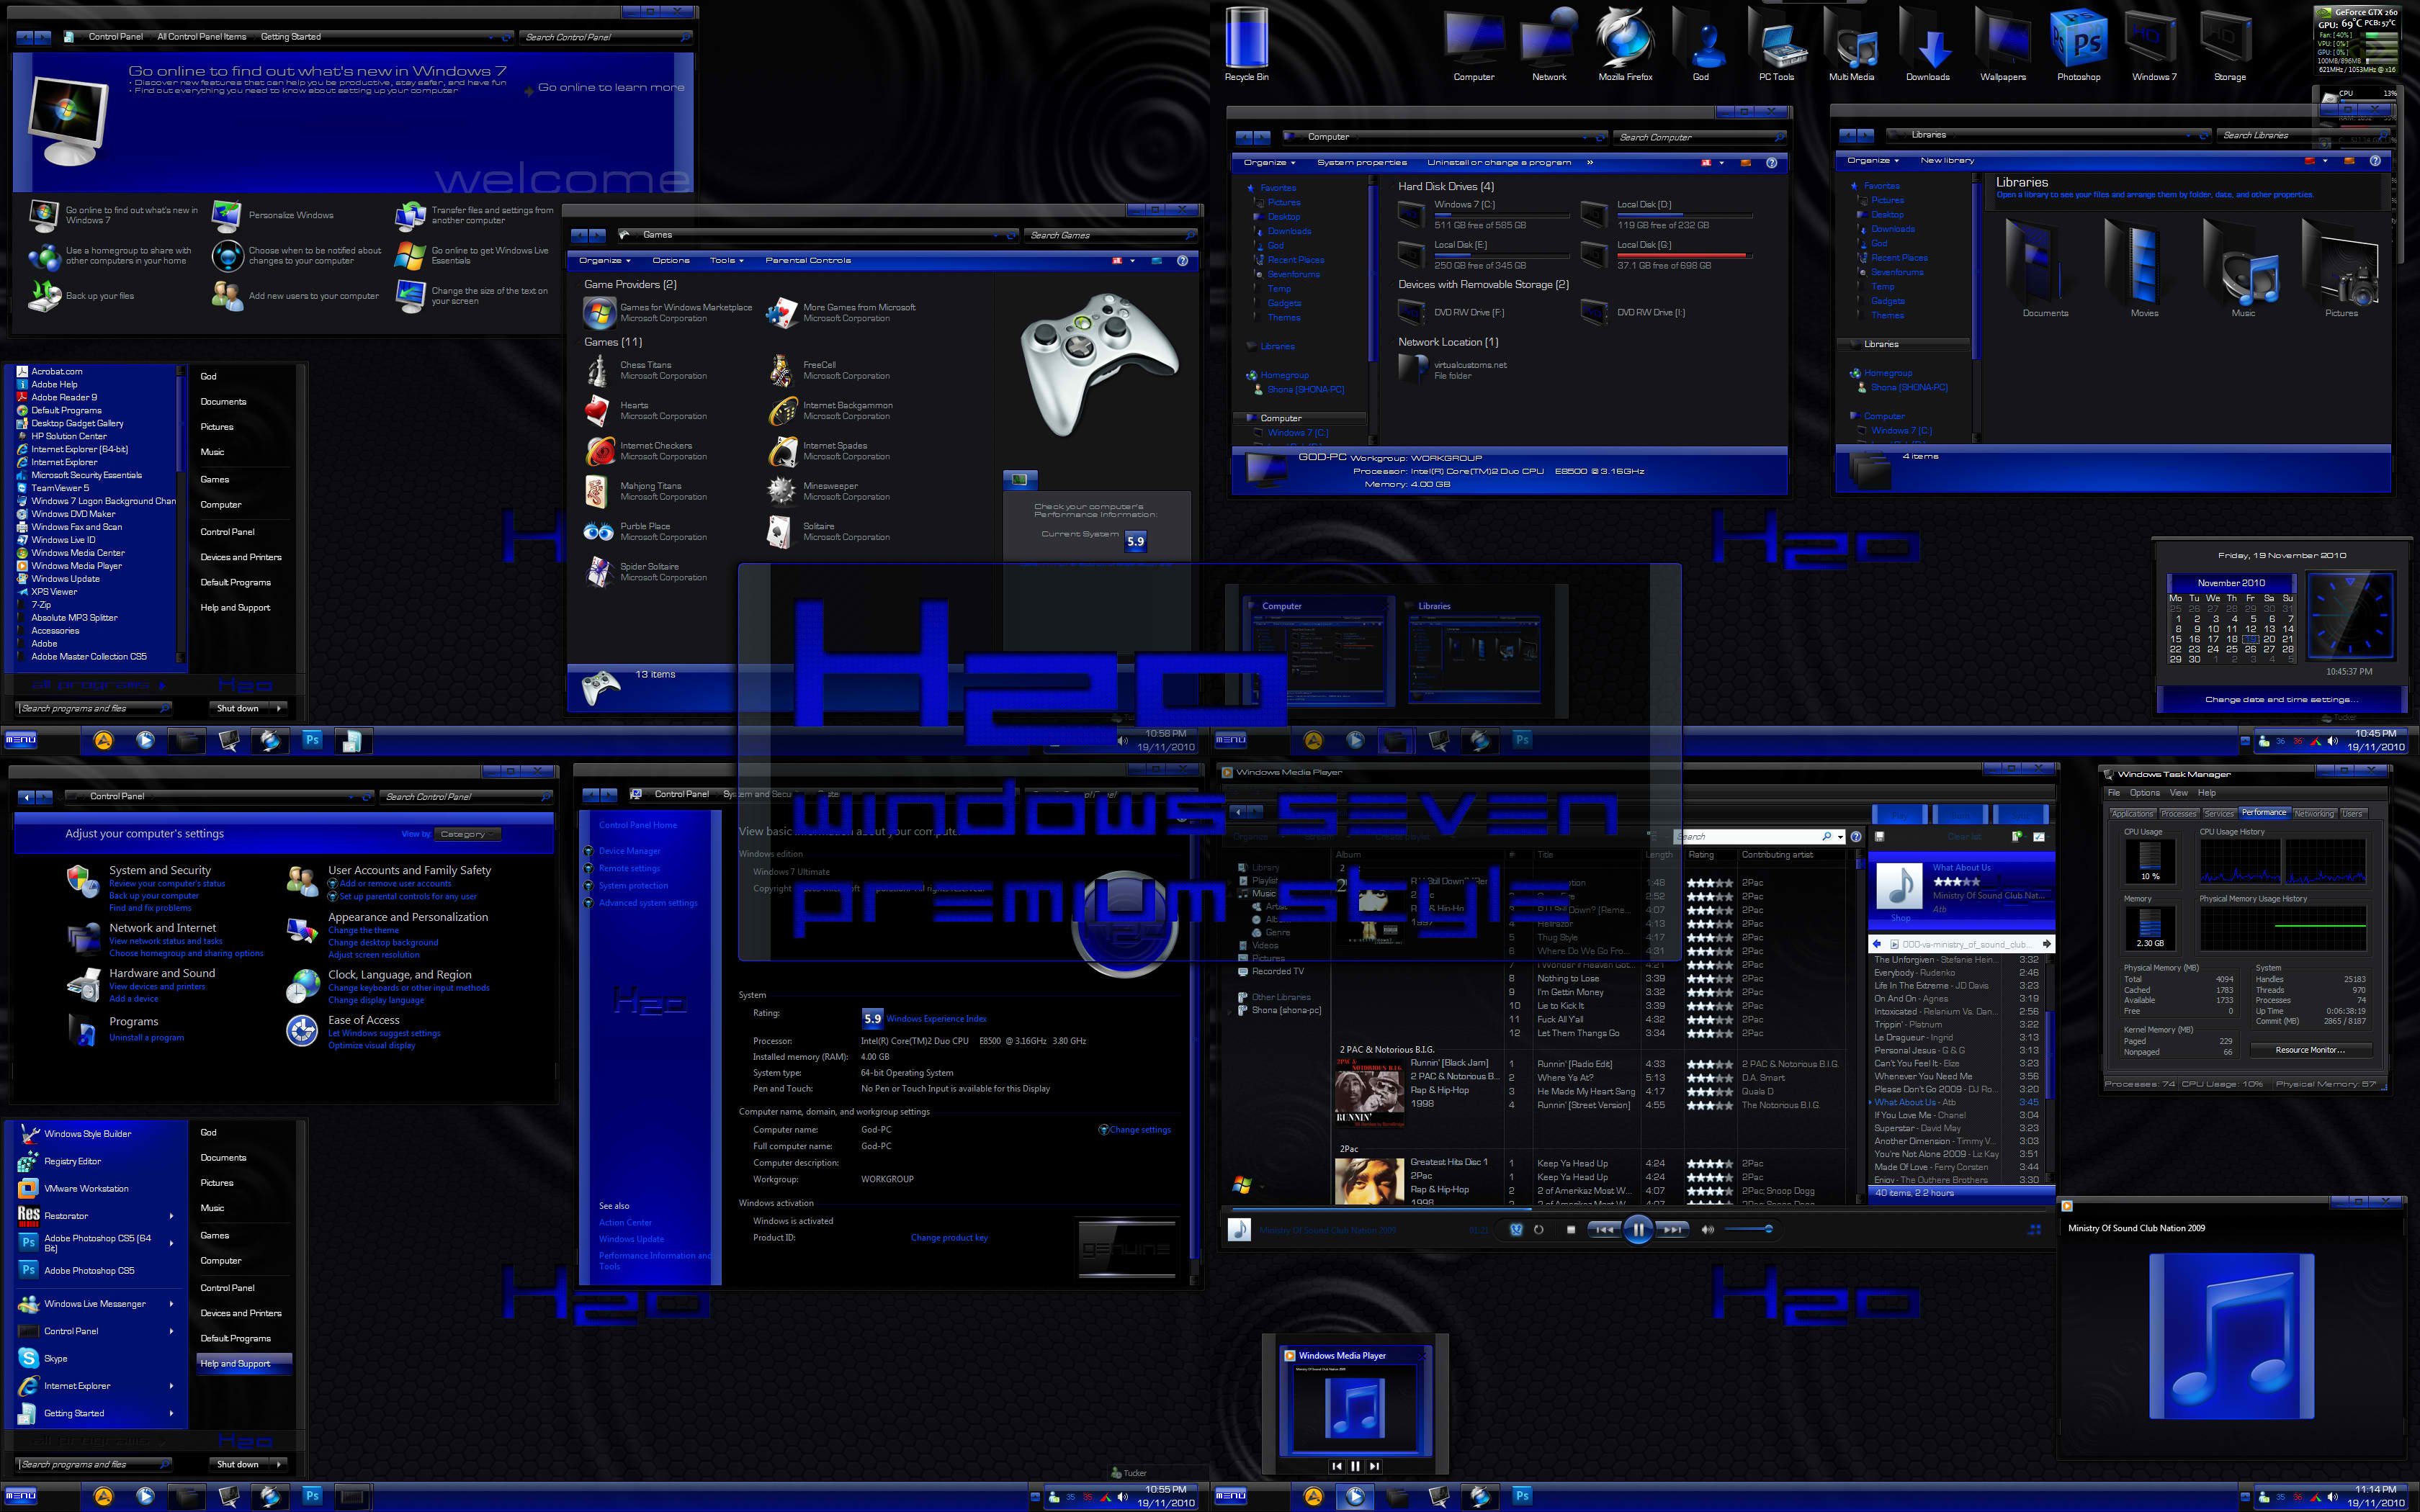Click Change date and time settings link
Screen dimensions: 2420x1512
[x=2281, y=700]
